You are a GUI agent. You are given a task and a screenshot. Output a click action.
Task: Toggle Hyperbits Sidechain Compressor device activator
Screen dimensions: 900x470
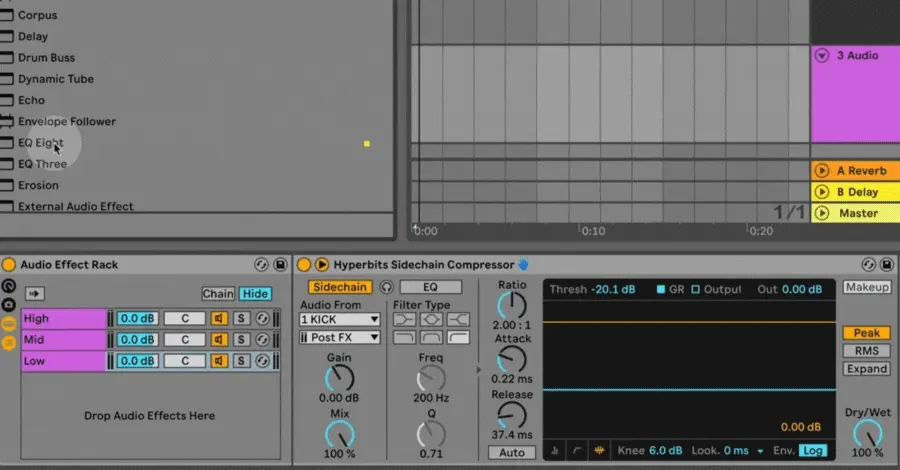(304, 265)
